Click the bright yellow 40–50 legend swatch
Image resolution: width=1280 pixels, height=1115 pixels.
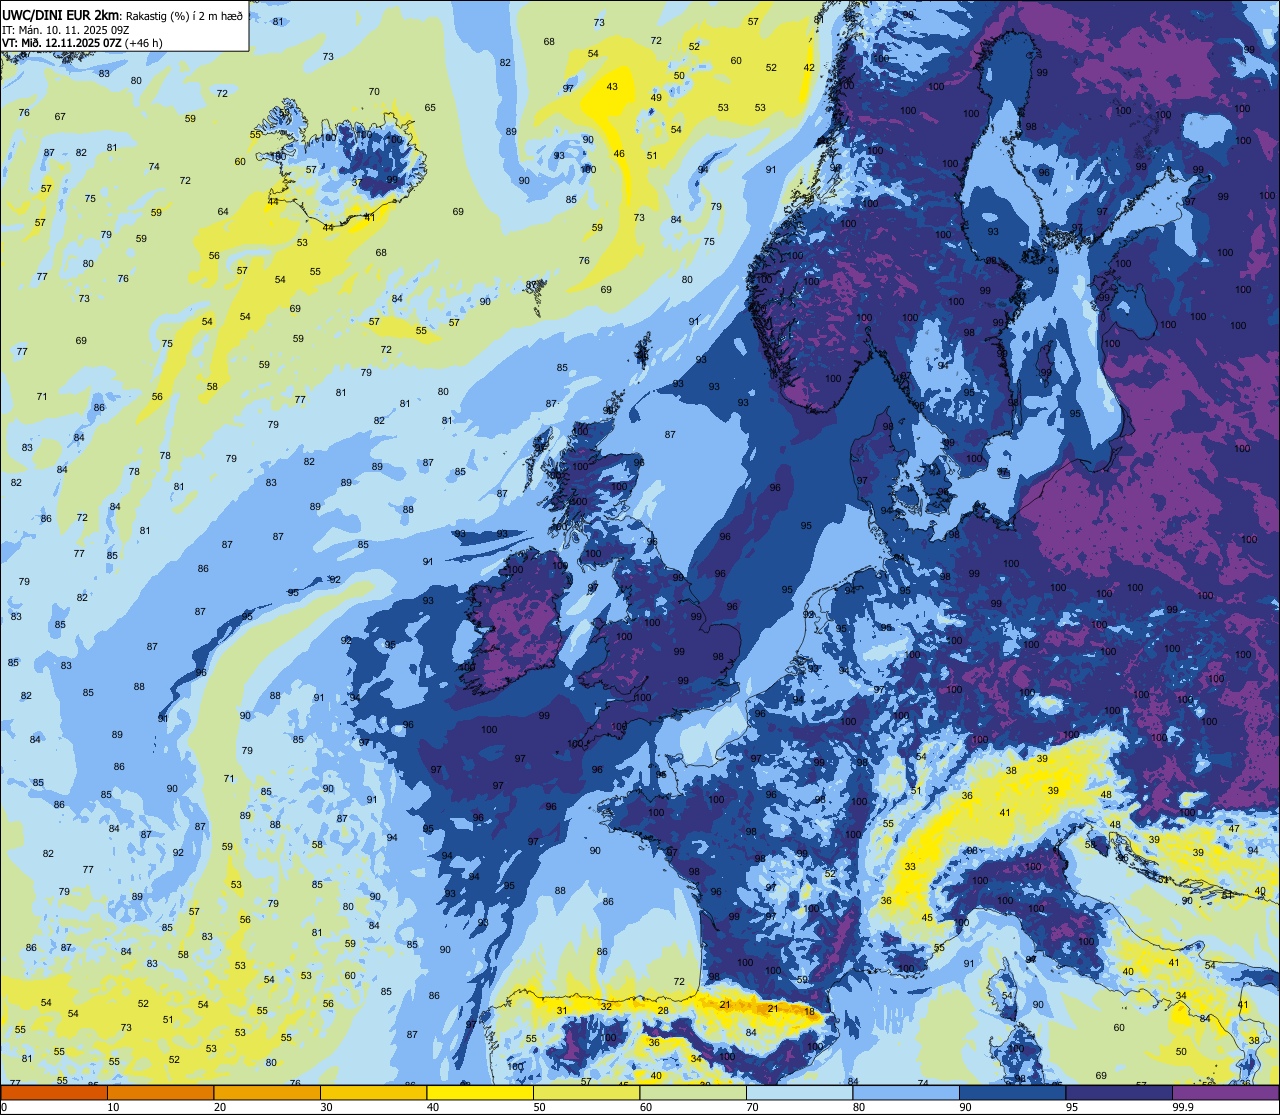[x=480, y=1093]
